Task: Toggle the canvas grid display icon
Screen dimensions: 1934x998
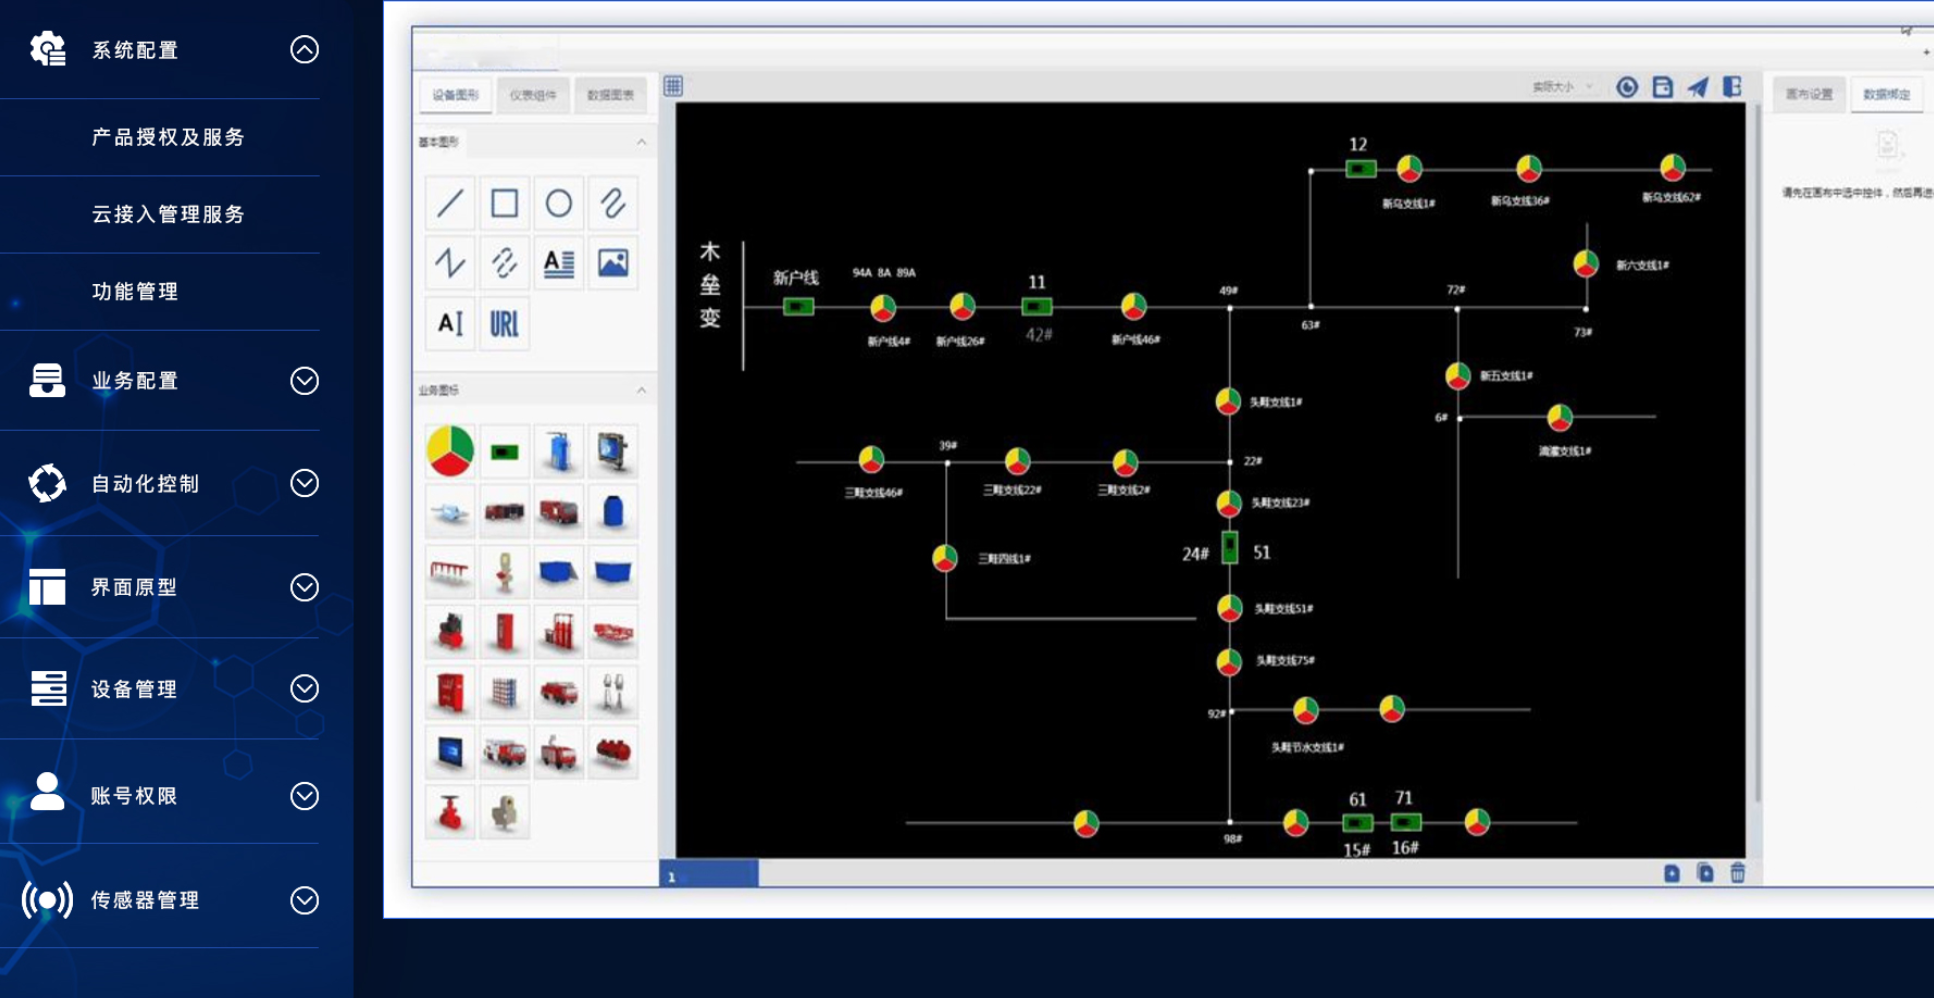Action: 673,86
